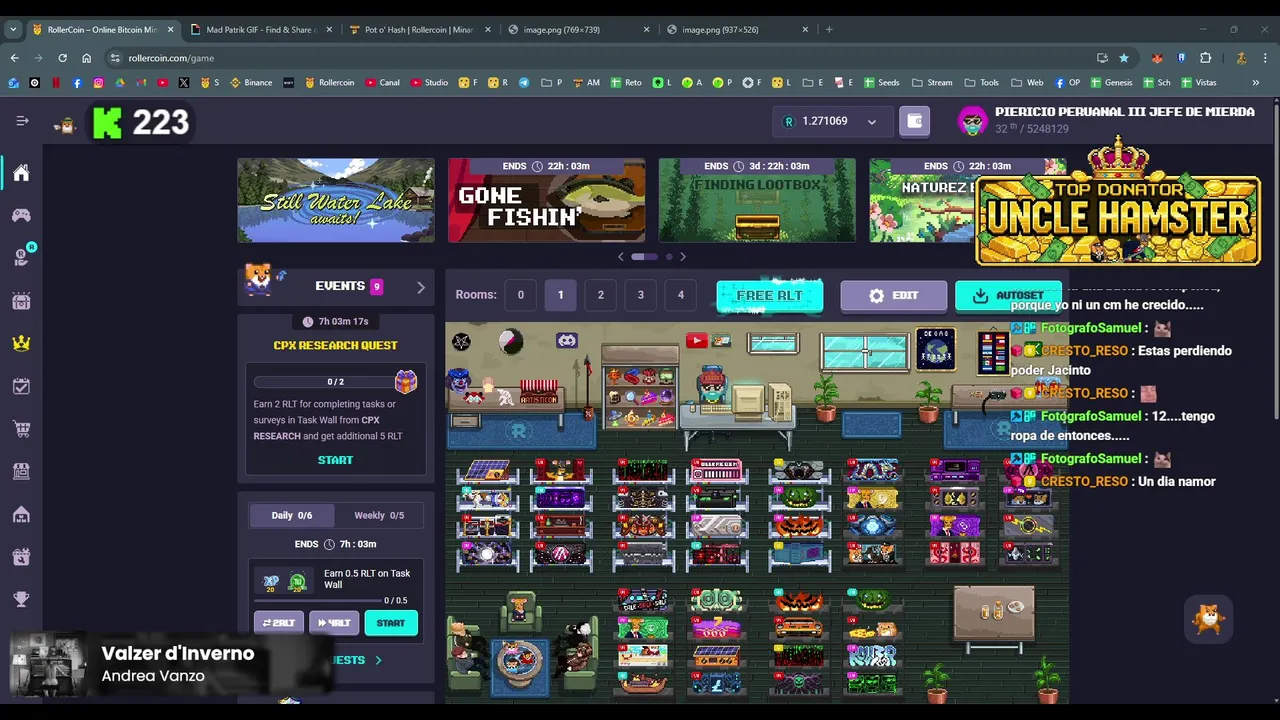Image resolution: width=1280 pixels, height=720 pixels.
Task: Open the Telegram bookmark icon
Action: pyautogui.click(x=523, y=83)
